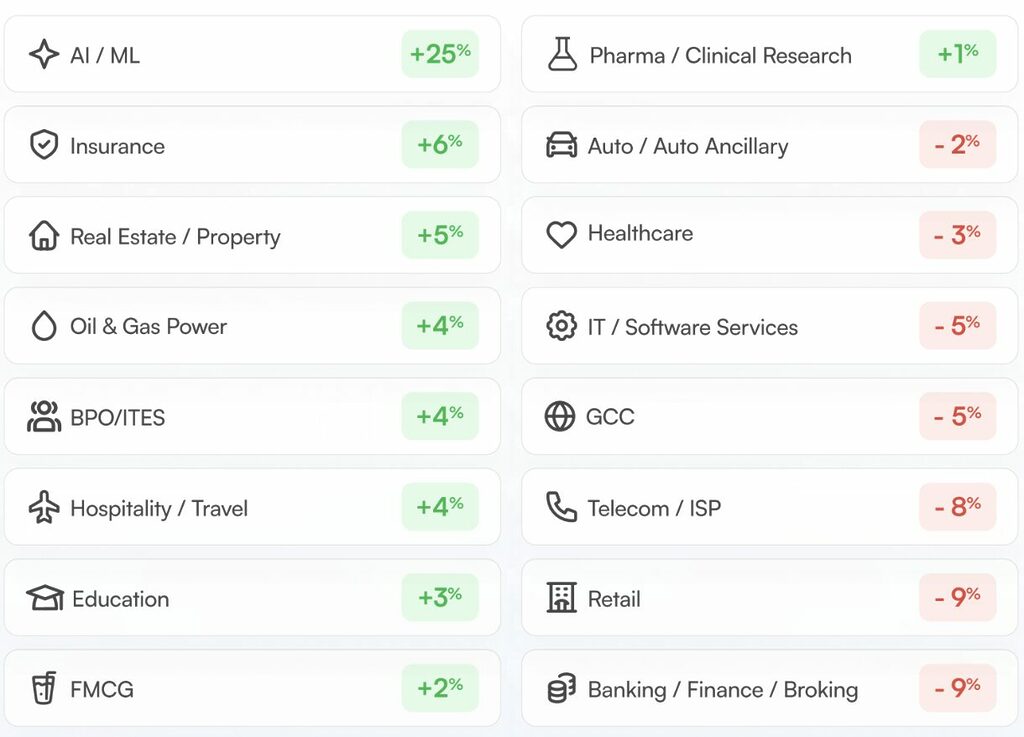
Task: Click the Retail building icon
Action: coord(562,597)
